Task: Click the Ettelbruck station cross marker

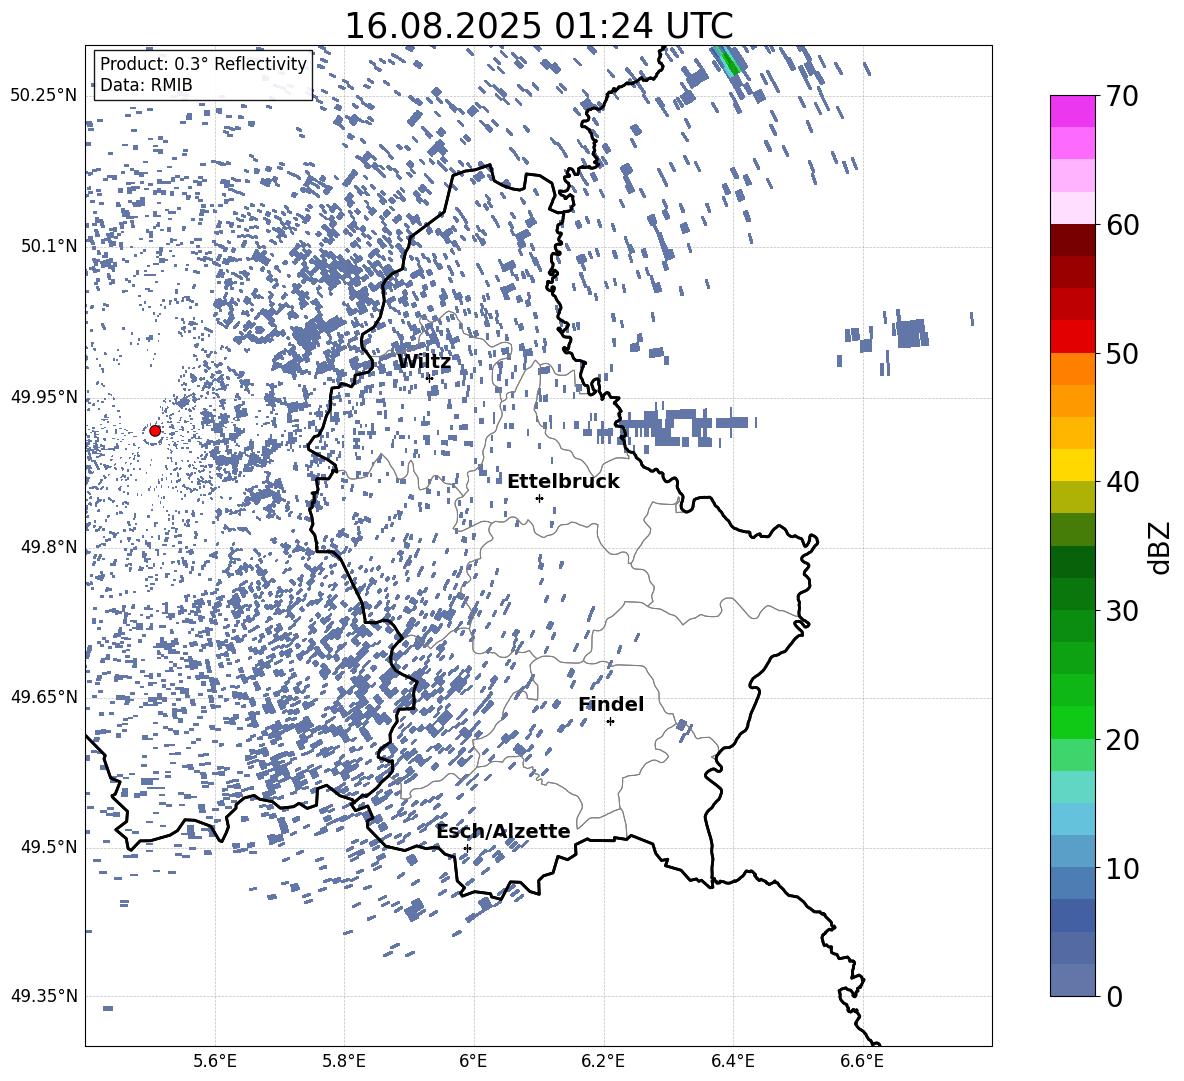Action: (x=539, y=498)
